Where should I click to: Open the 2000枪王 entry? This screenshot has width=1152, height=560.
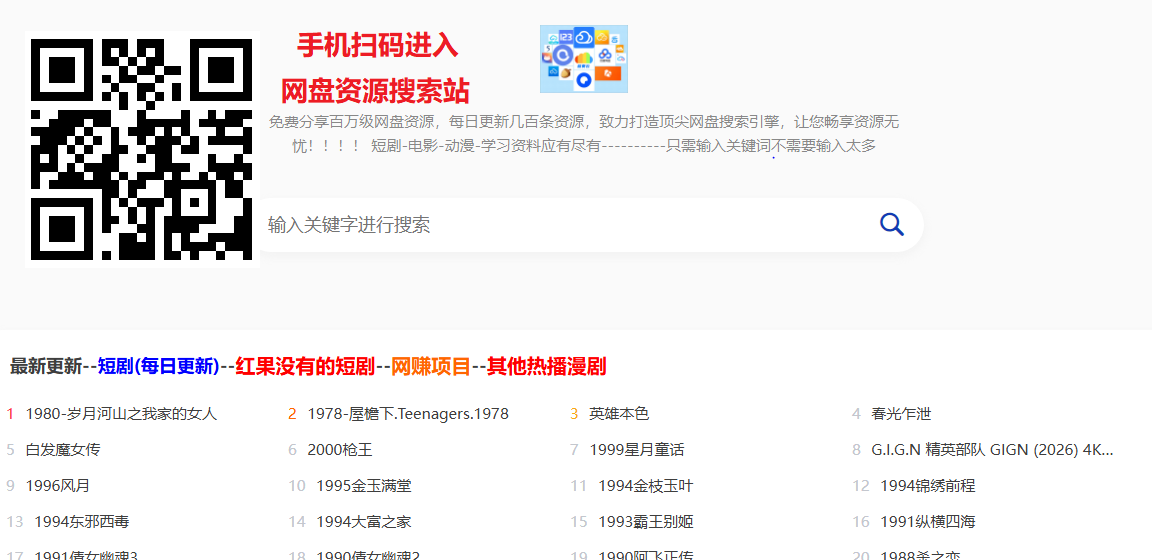(x=339, y=450)
